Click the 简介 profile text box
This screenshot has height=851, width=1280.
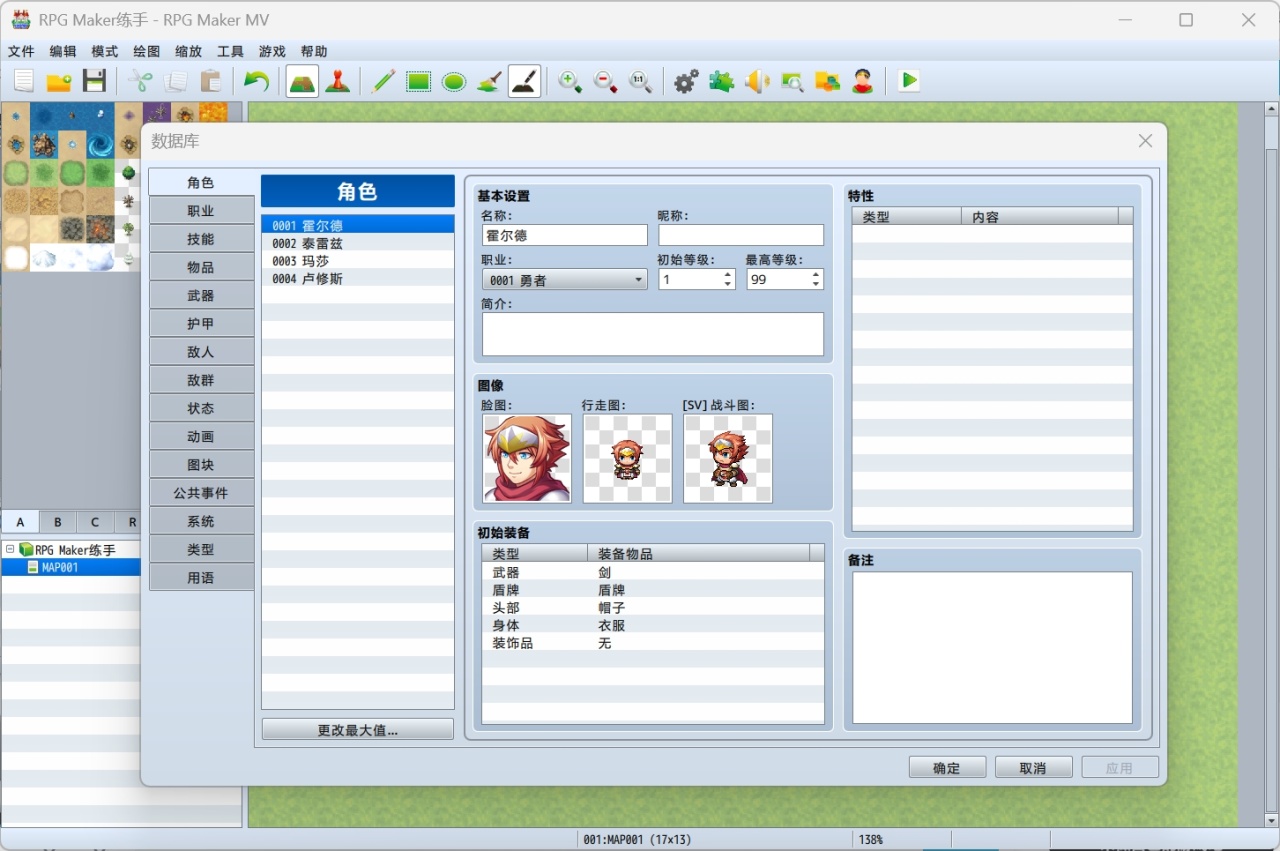653,334
